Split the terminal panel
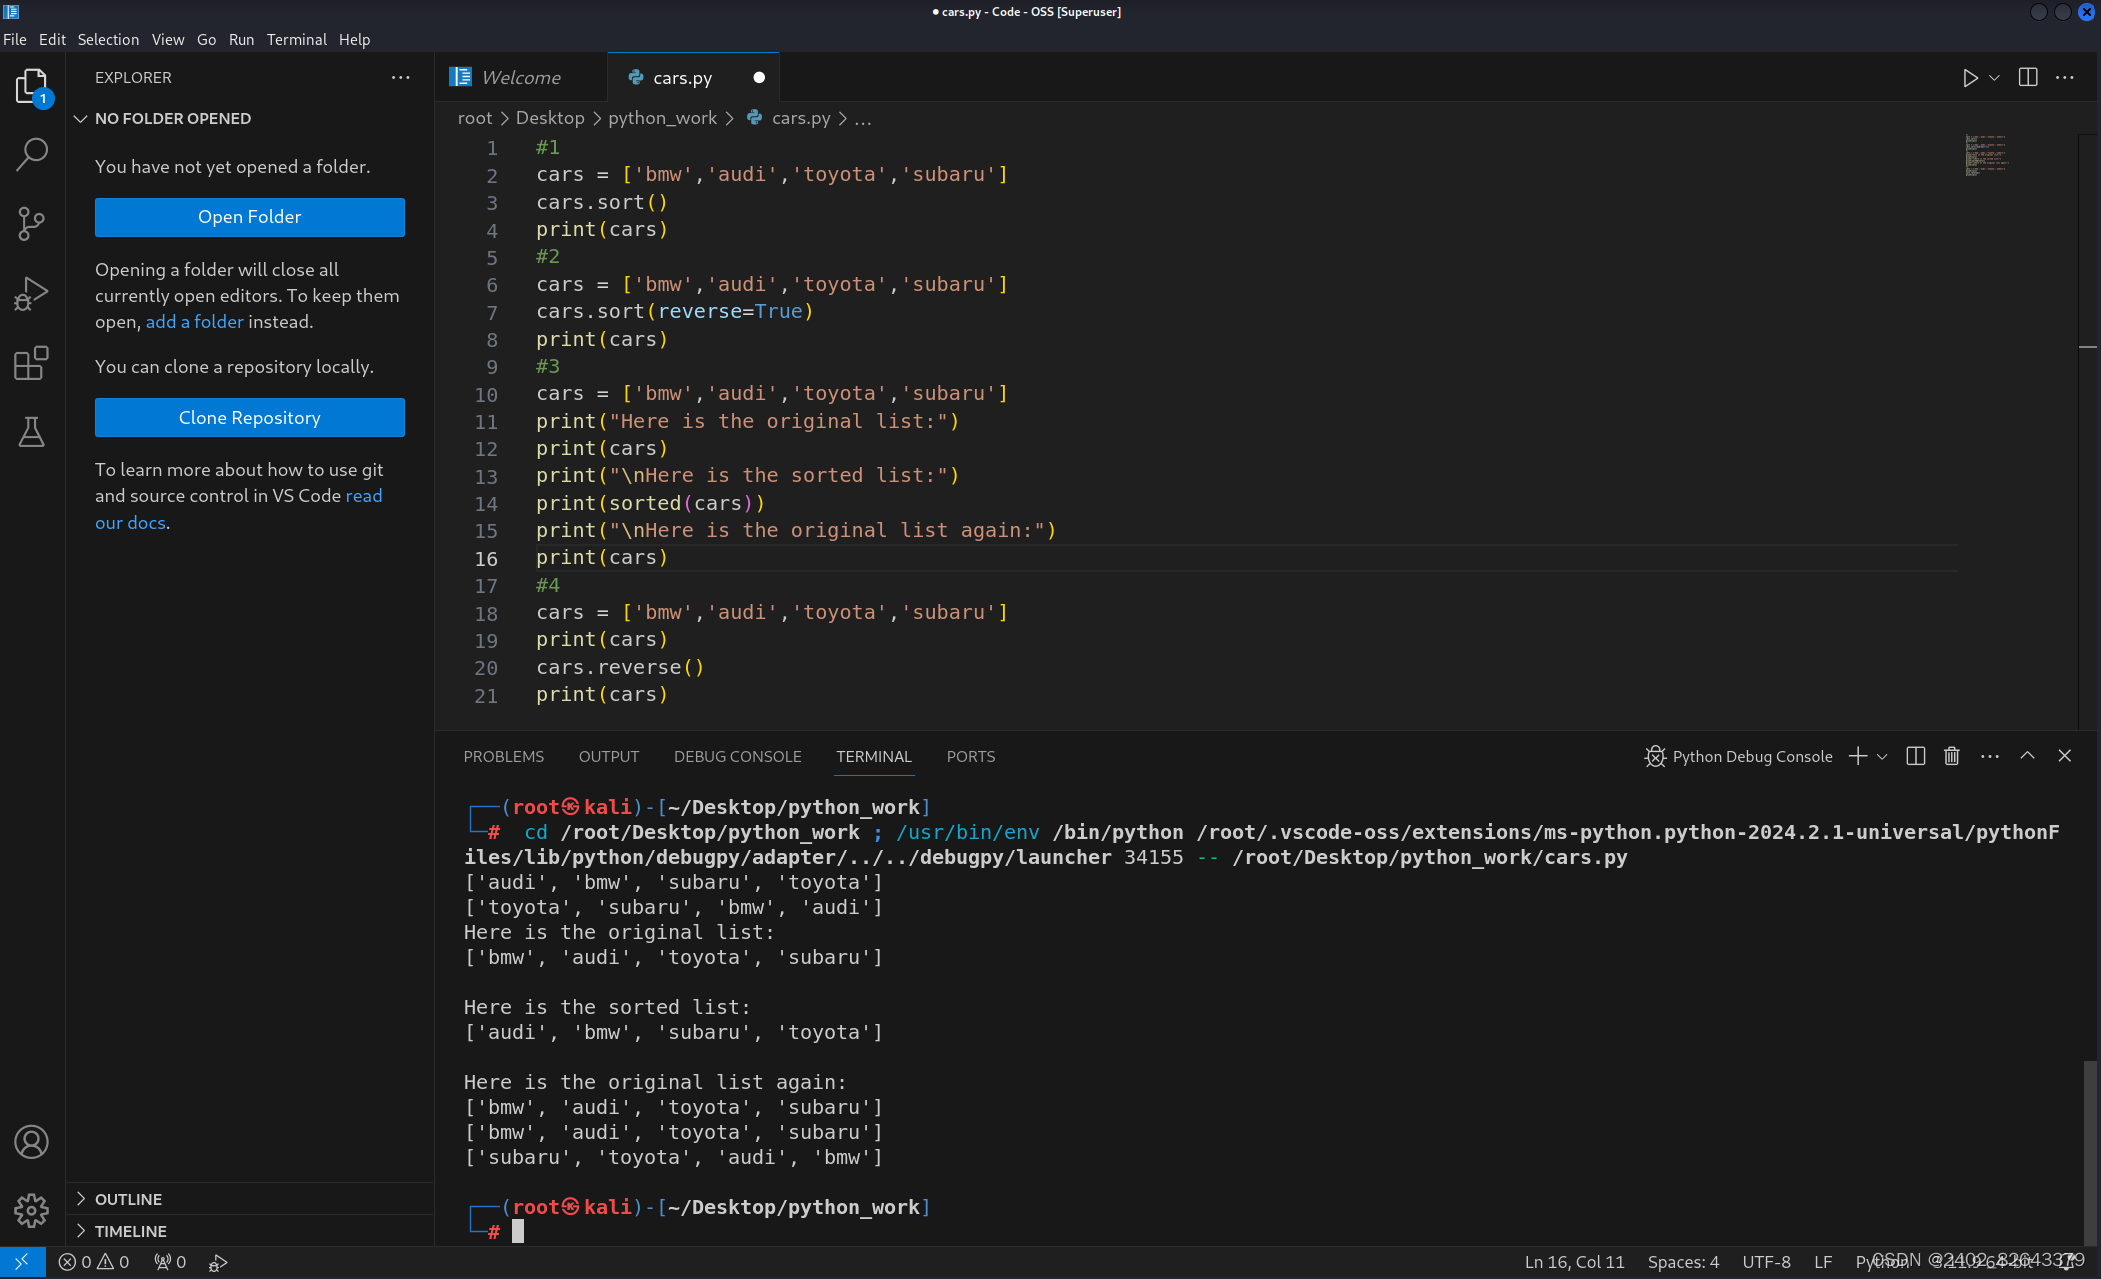2101x1279 pixels. (1916, 756)
